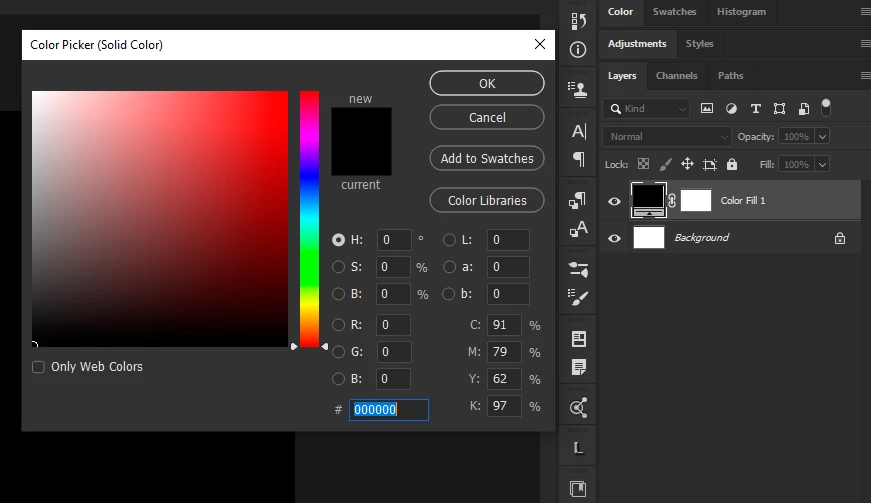The width and height of the screenshot is (871, 503).
Task: Click Cancel in Color Picker
Action: click(487, 117)
